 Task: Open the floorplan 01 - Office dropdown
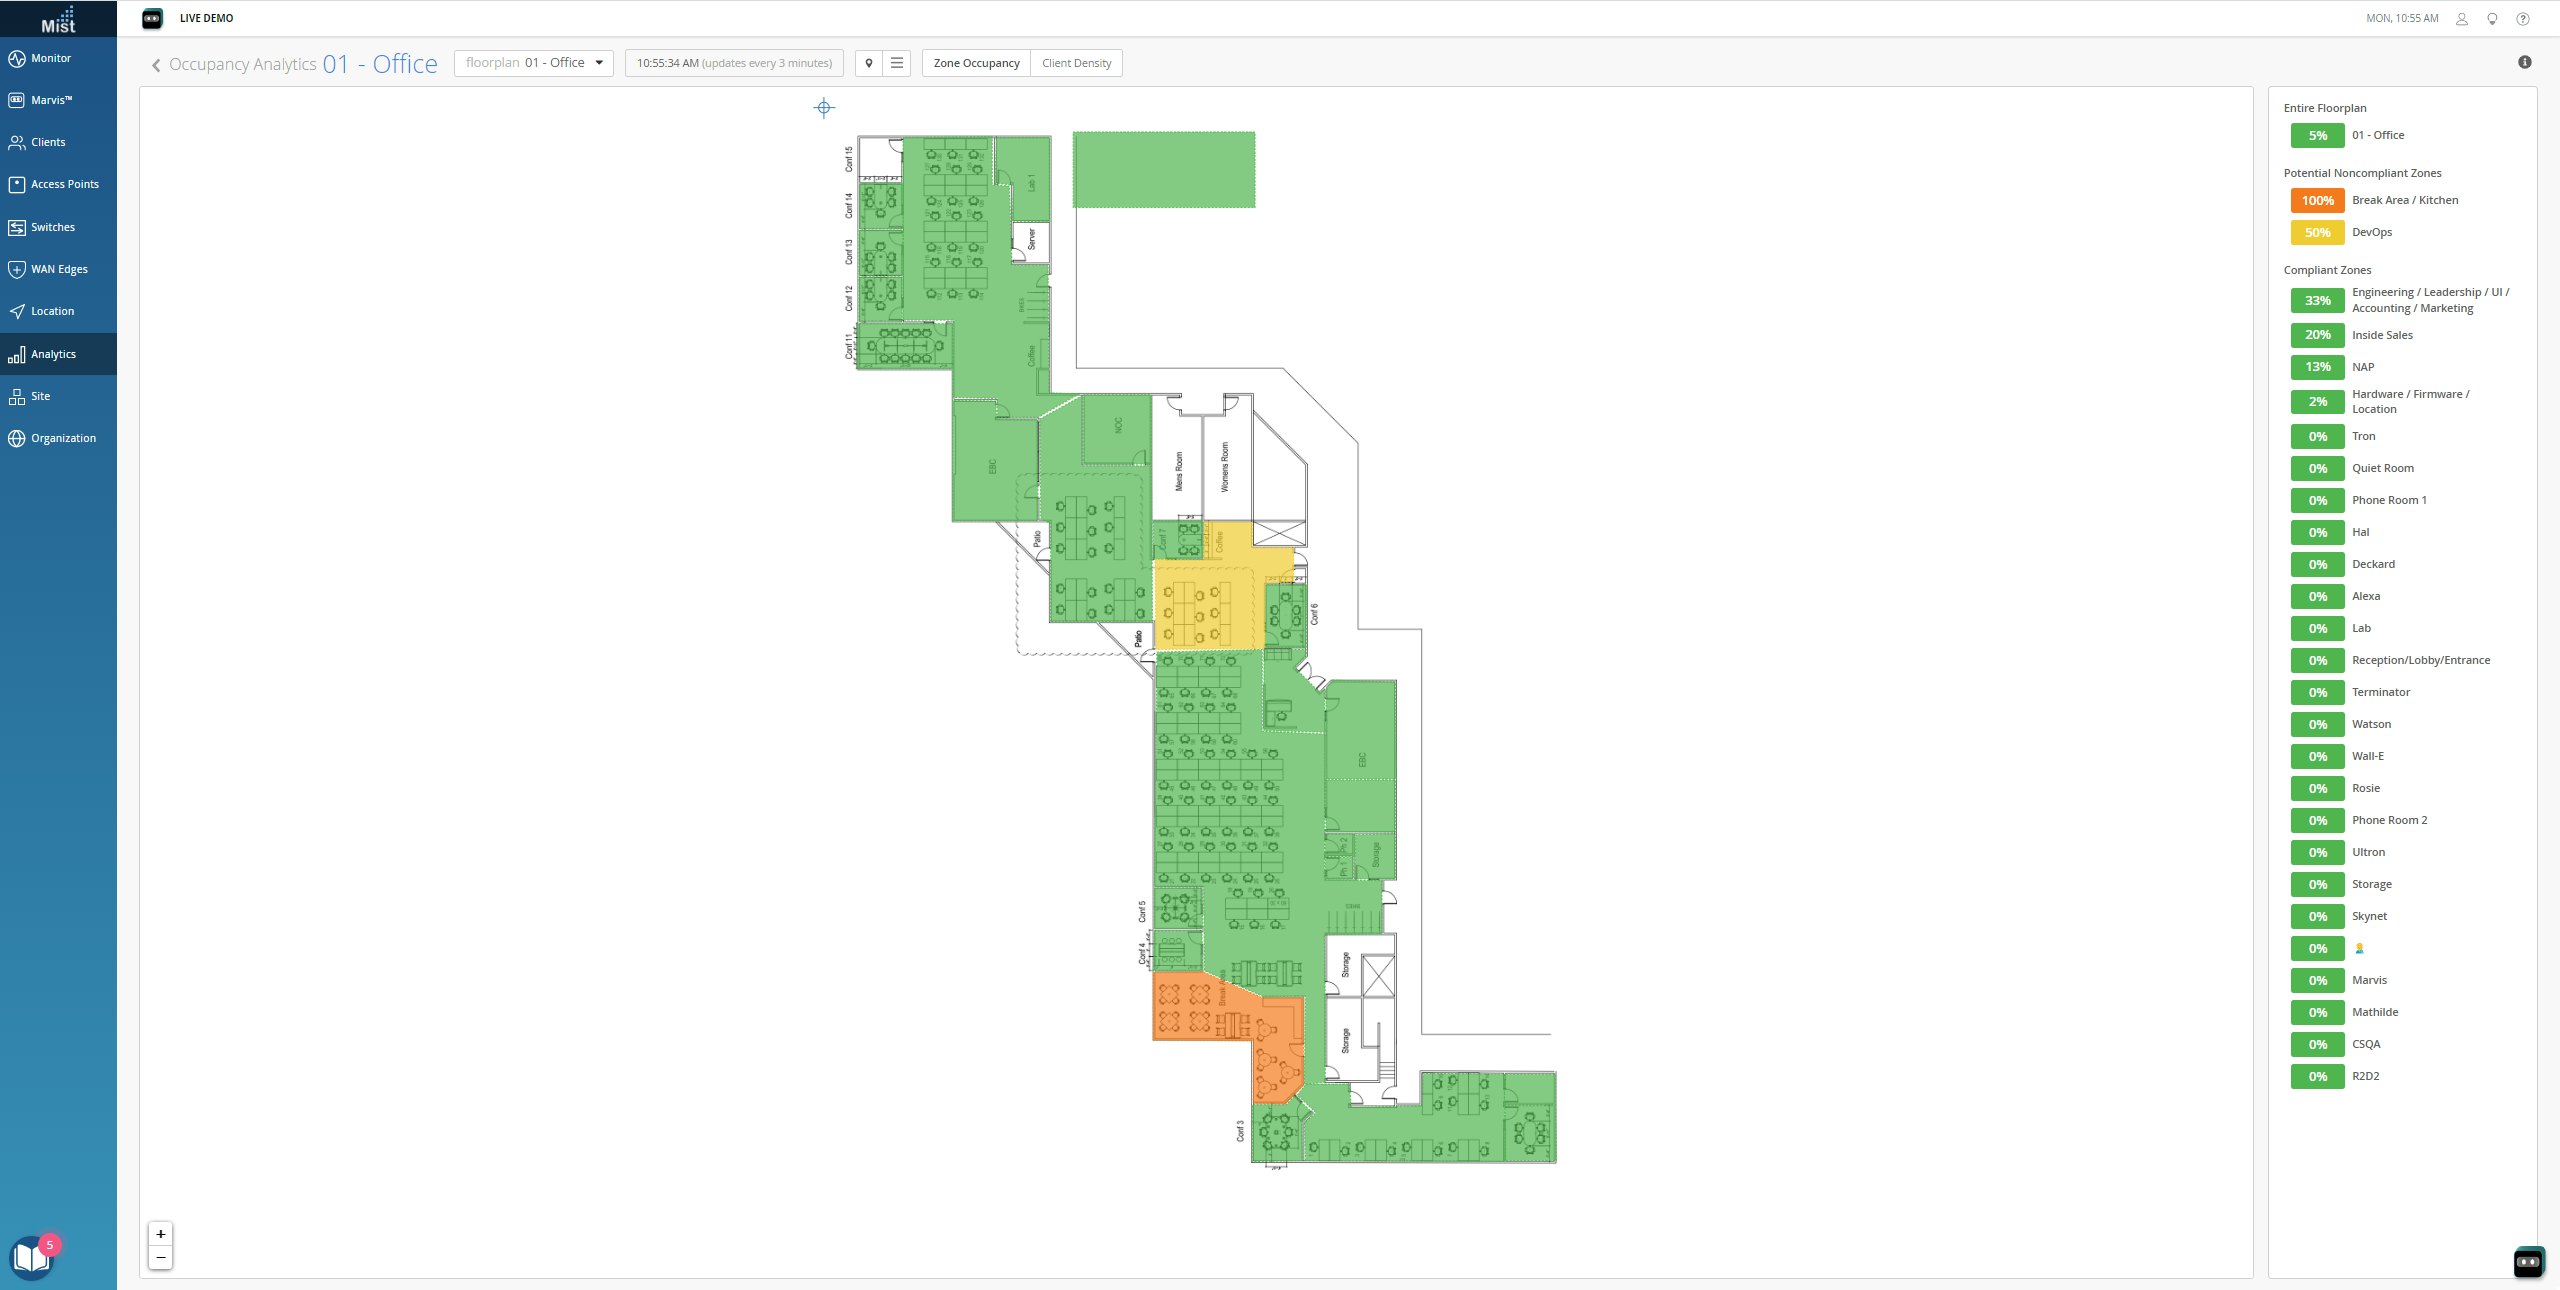[x=534, y=63]
